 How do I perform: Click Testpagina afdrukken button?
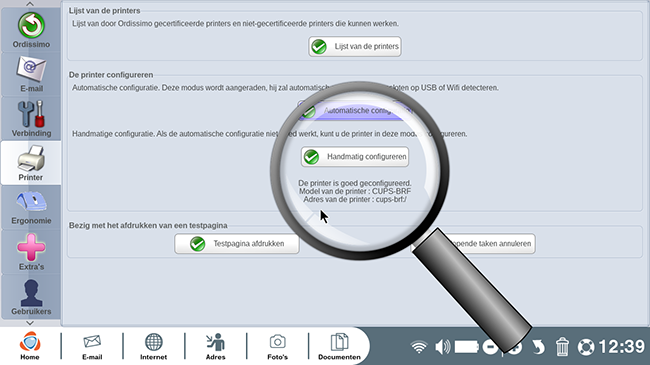point(237,243)
